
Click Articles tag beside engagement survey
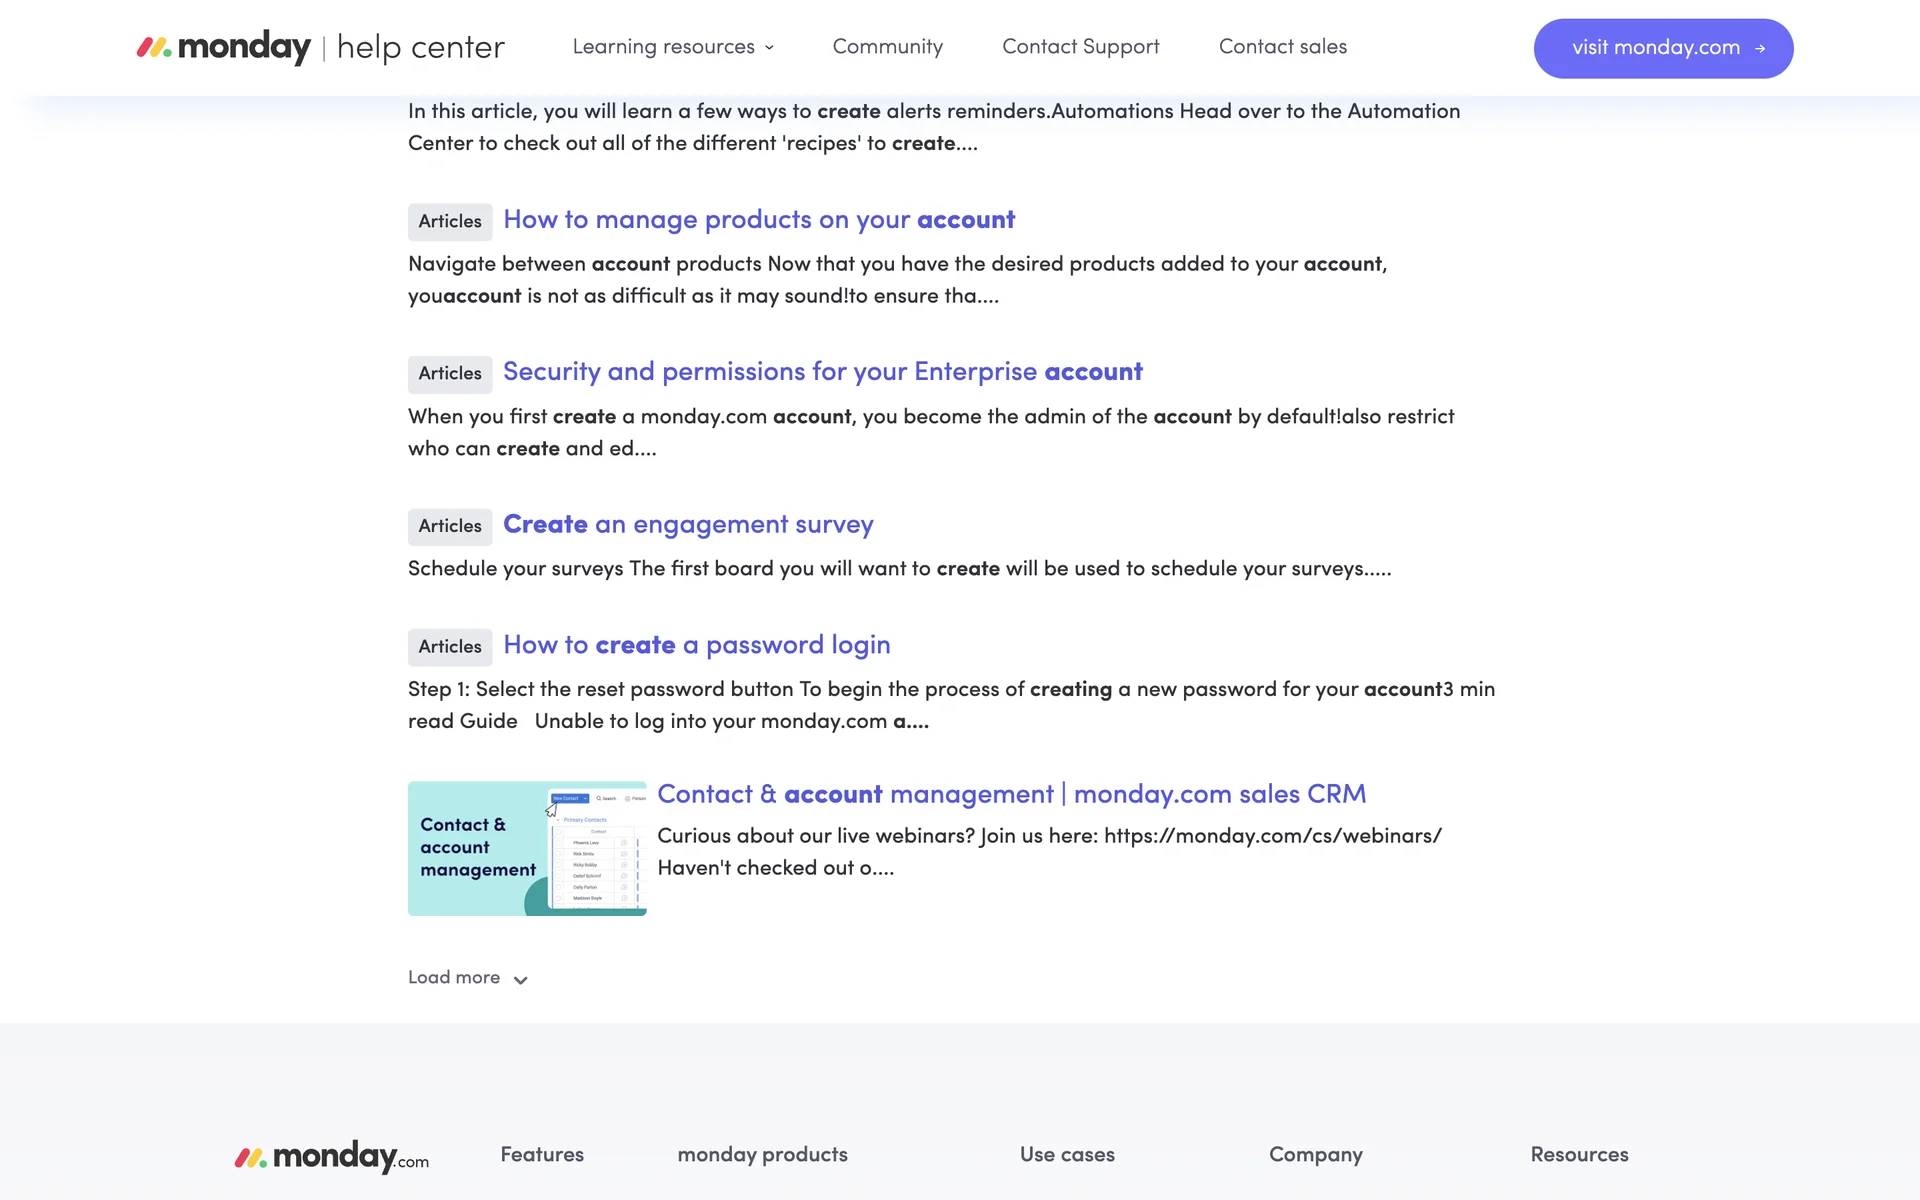click(450, 526)
